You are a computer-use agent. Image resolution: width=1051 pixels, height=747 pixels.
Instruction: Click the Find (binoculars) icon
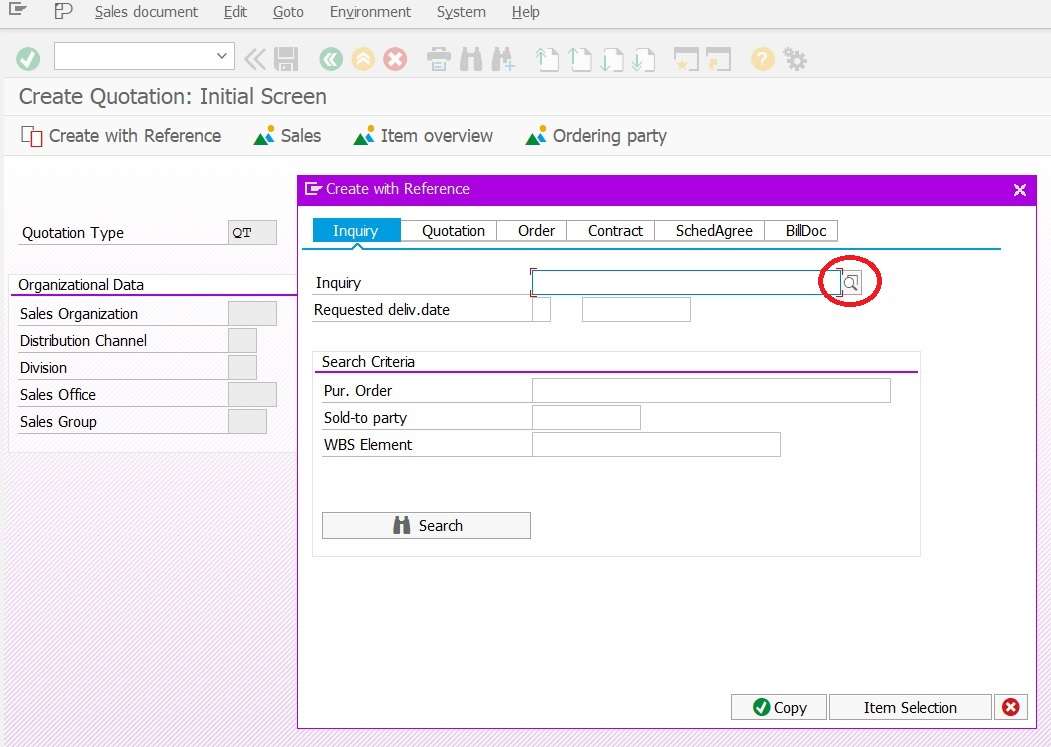click(471, 58)
